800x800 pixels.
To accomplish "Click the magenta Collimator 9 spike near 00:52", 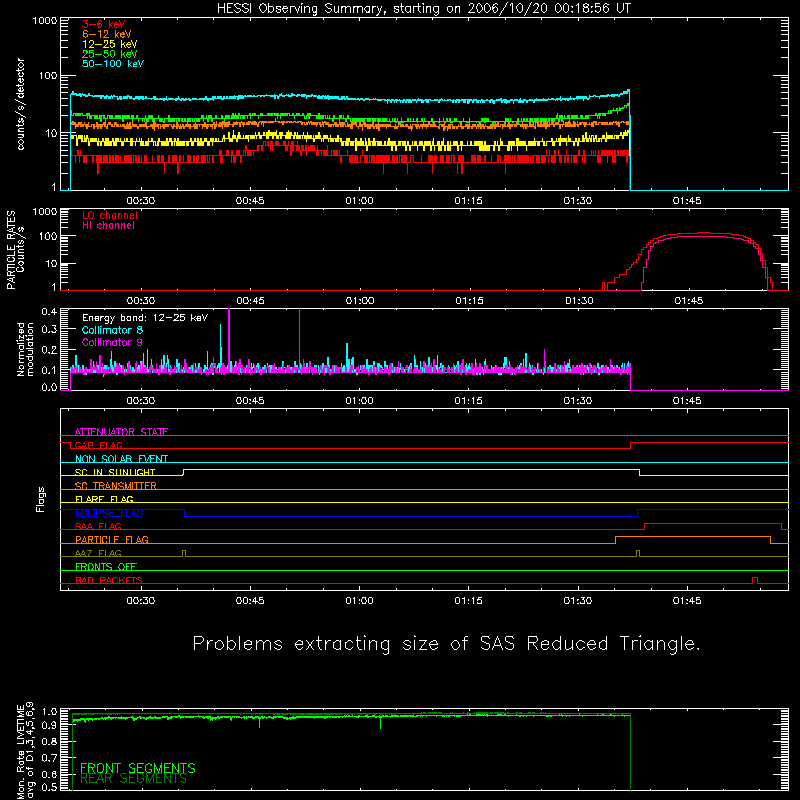I will click(x=299, y=337).
